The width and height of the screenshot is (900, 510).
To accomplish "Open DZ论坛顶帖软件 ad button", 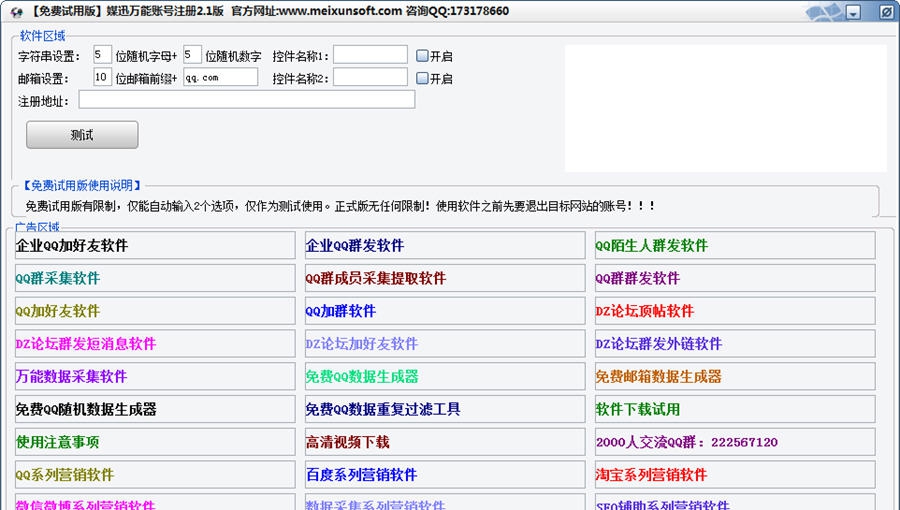I will click(735, 311).
